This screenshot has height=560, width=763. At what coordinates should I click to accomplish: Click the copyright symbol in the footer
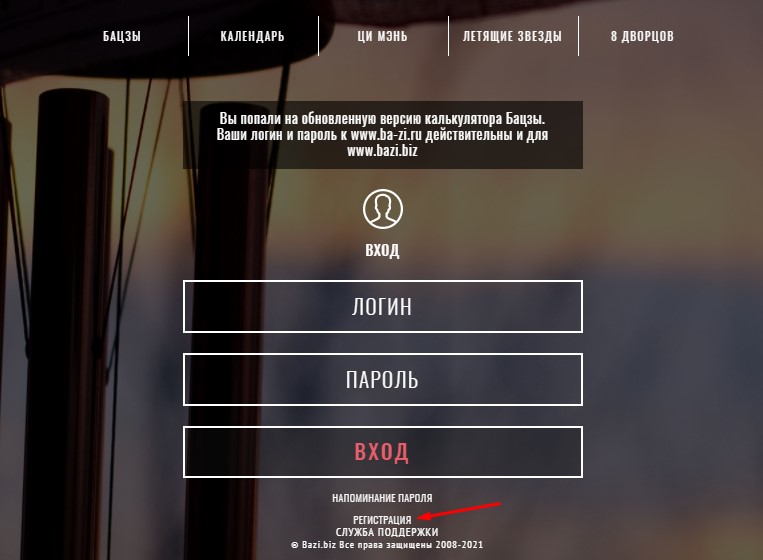pos(294,545)
